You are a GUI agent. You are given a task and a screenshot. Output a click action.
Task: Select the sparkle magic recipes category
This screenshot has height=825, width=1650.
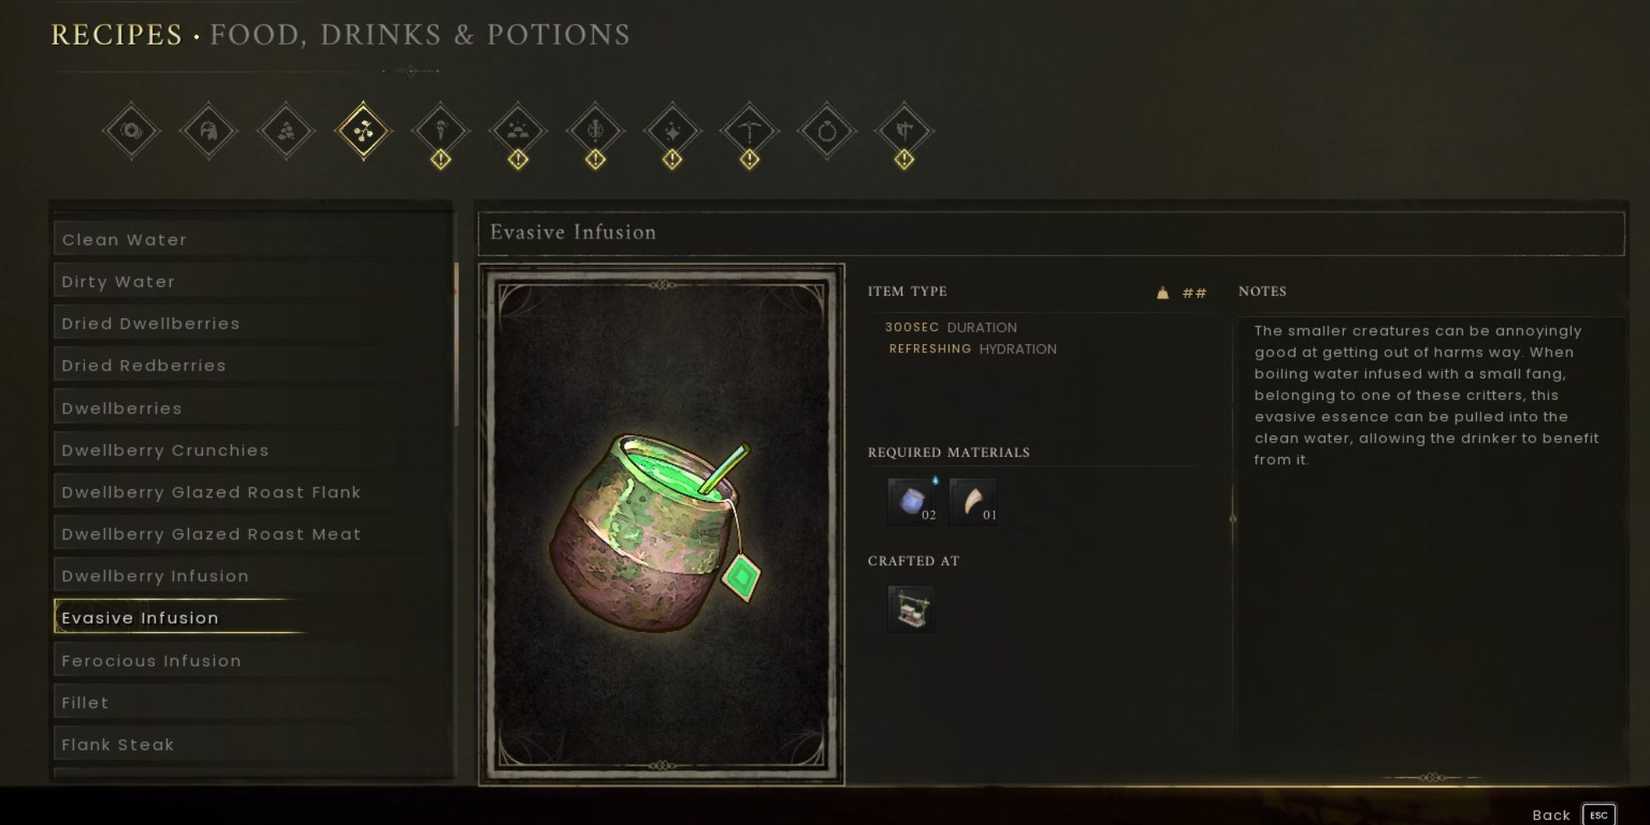pyautogui.click(x=672, y=131)
